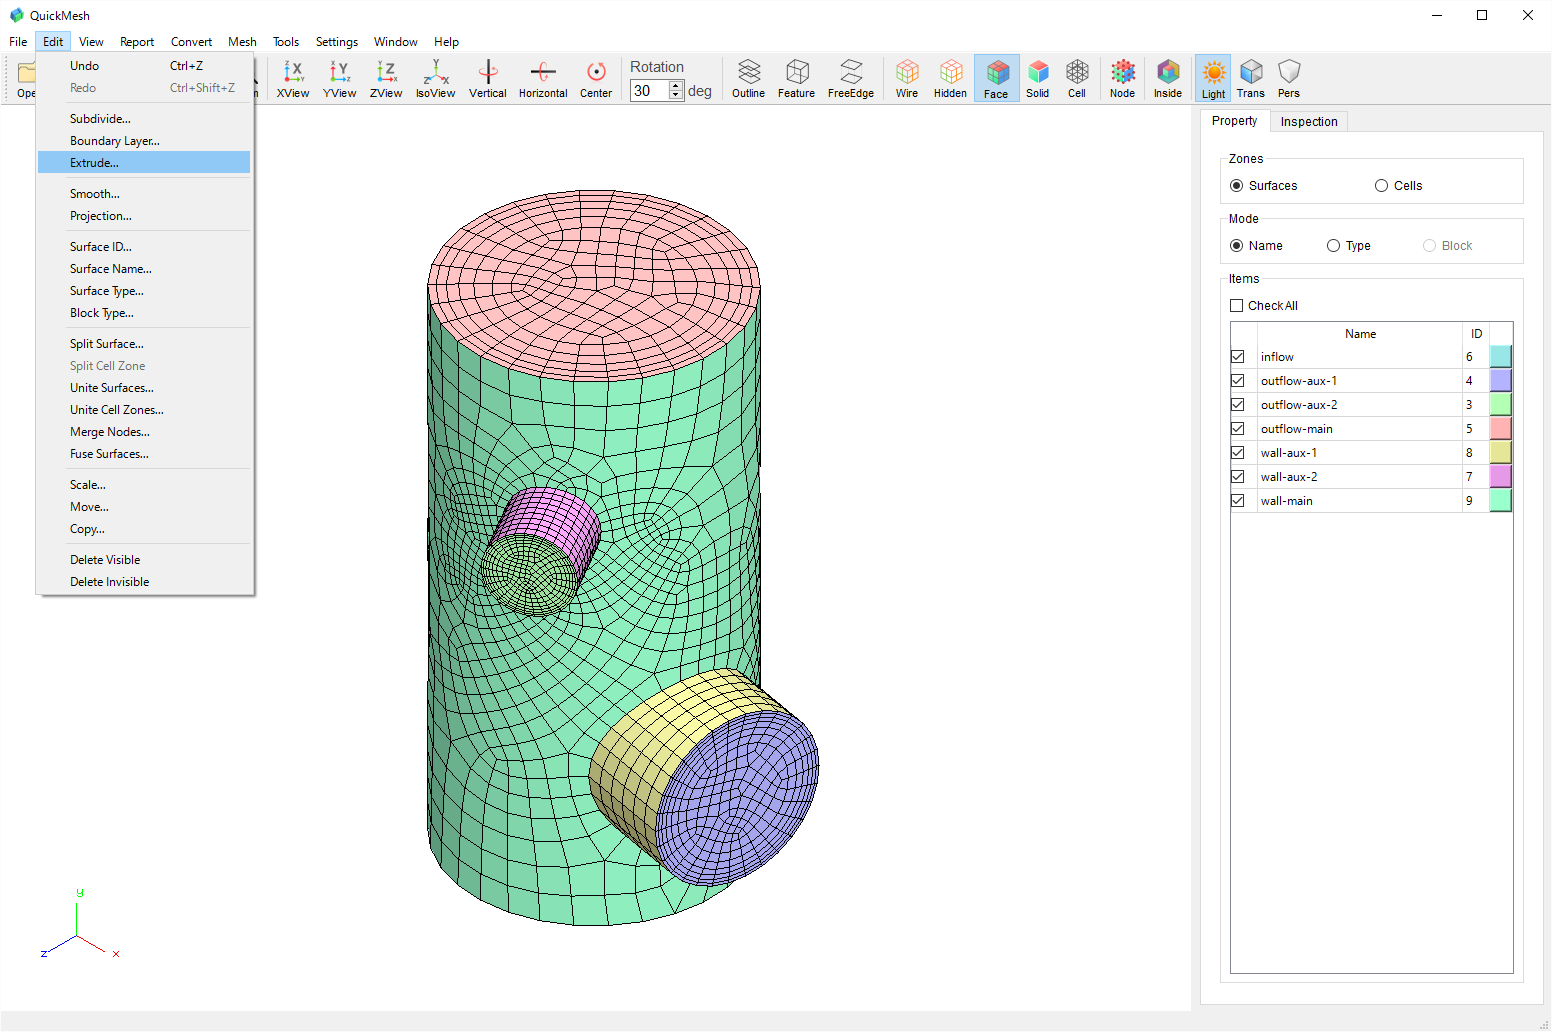Image resolution: width=1552 pixels, height=1032 pixels.
Task: Switch to XView orientation
Action: [x=293, y=78]
